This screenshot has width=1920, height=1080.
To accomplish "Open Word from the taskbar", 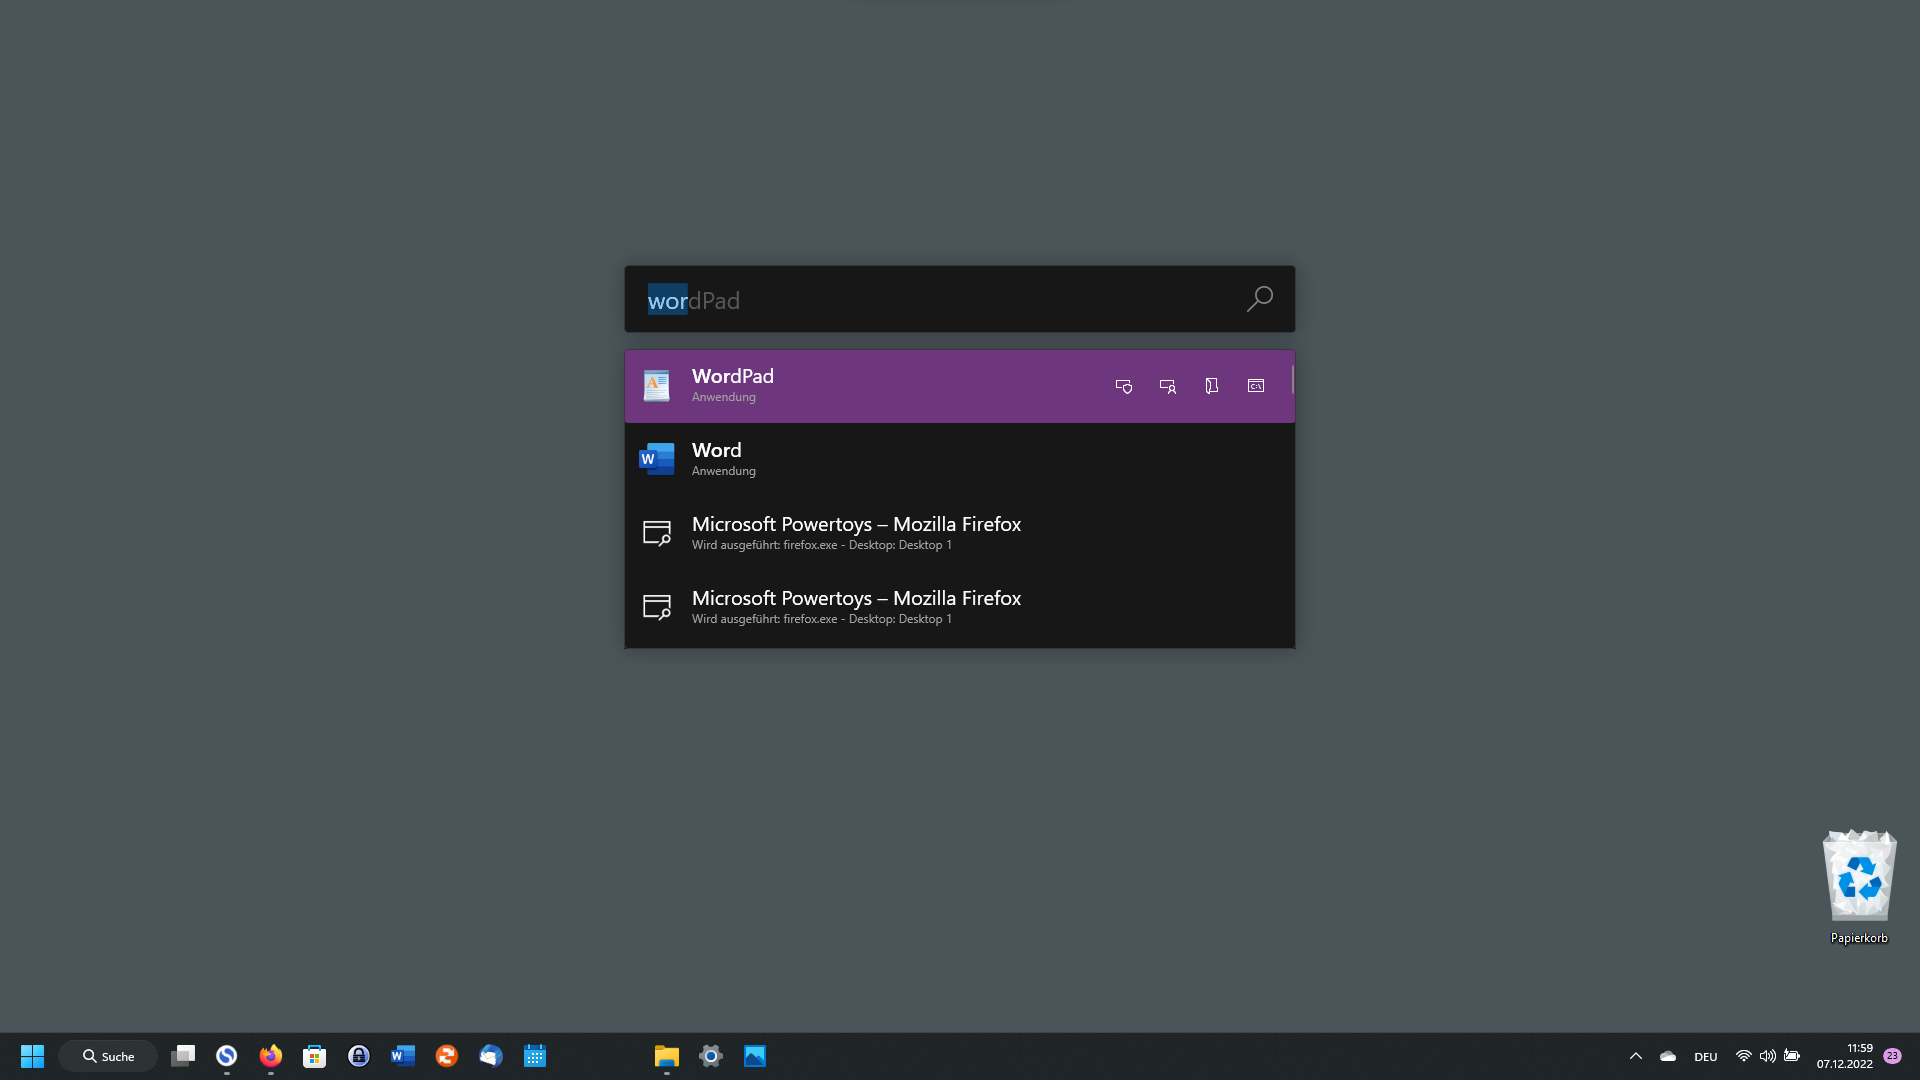I will click(403, 1056).
